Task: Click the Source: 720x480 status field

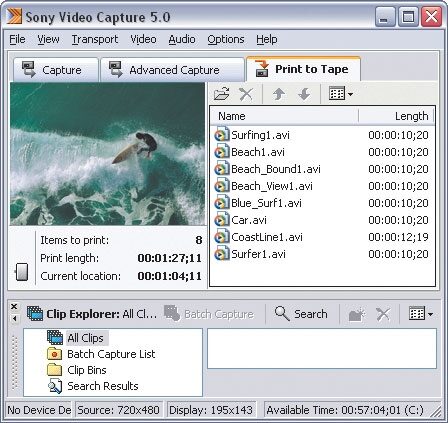Action: 119,410
